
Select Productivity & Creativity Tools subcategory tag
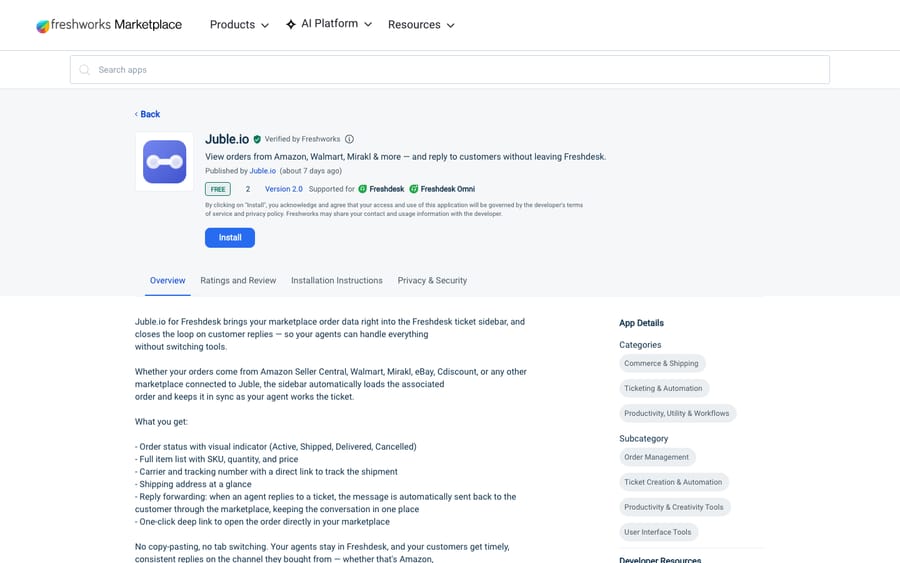tap(674, 507)
